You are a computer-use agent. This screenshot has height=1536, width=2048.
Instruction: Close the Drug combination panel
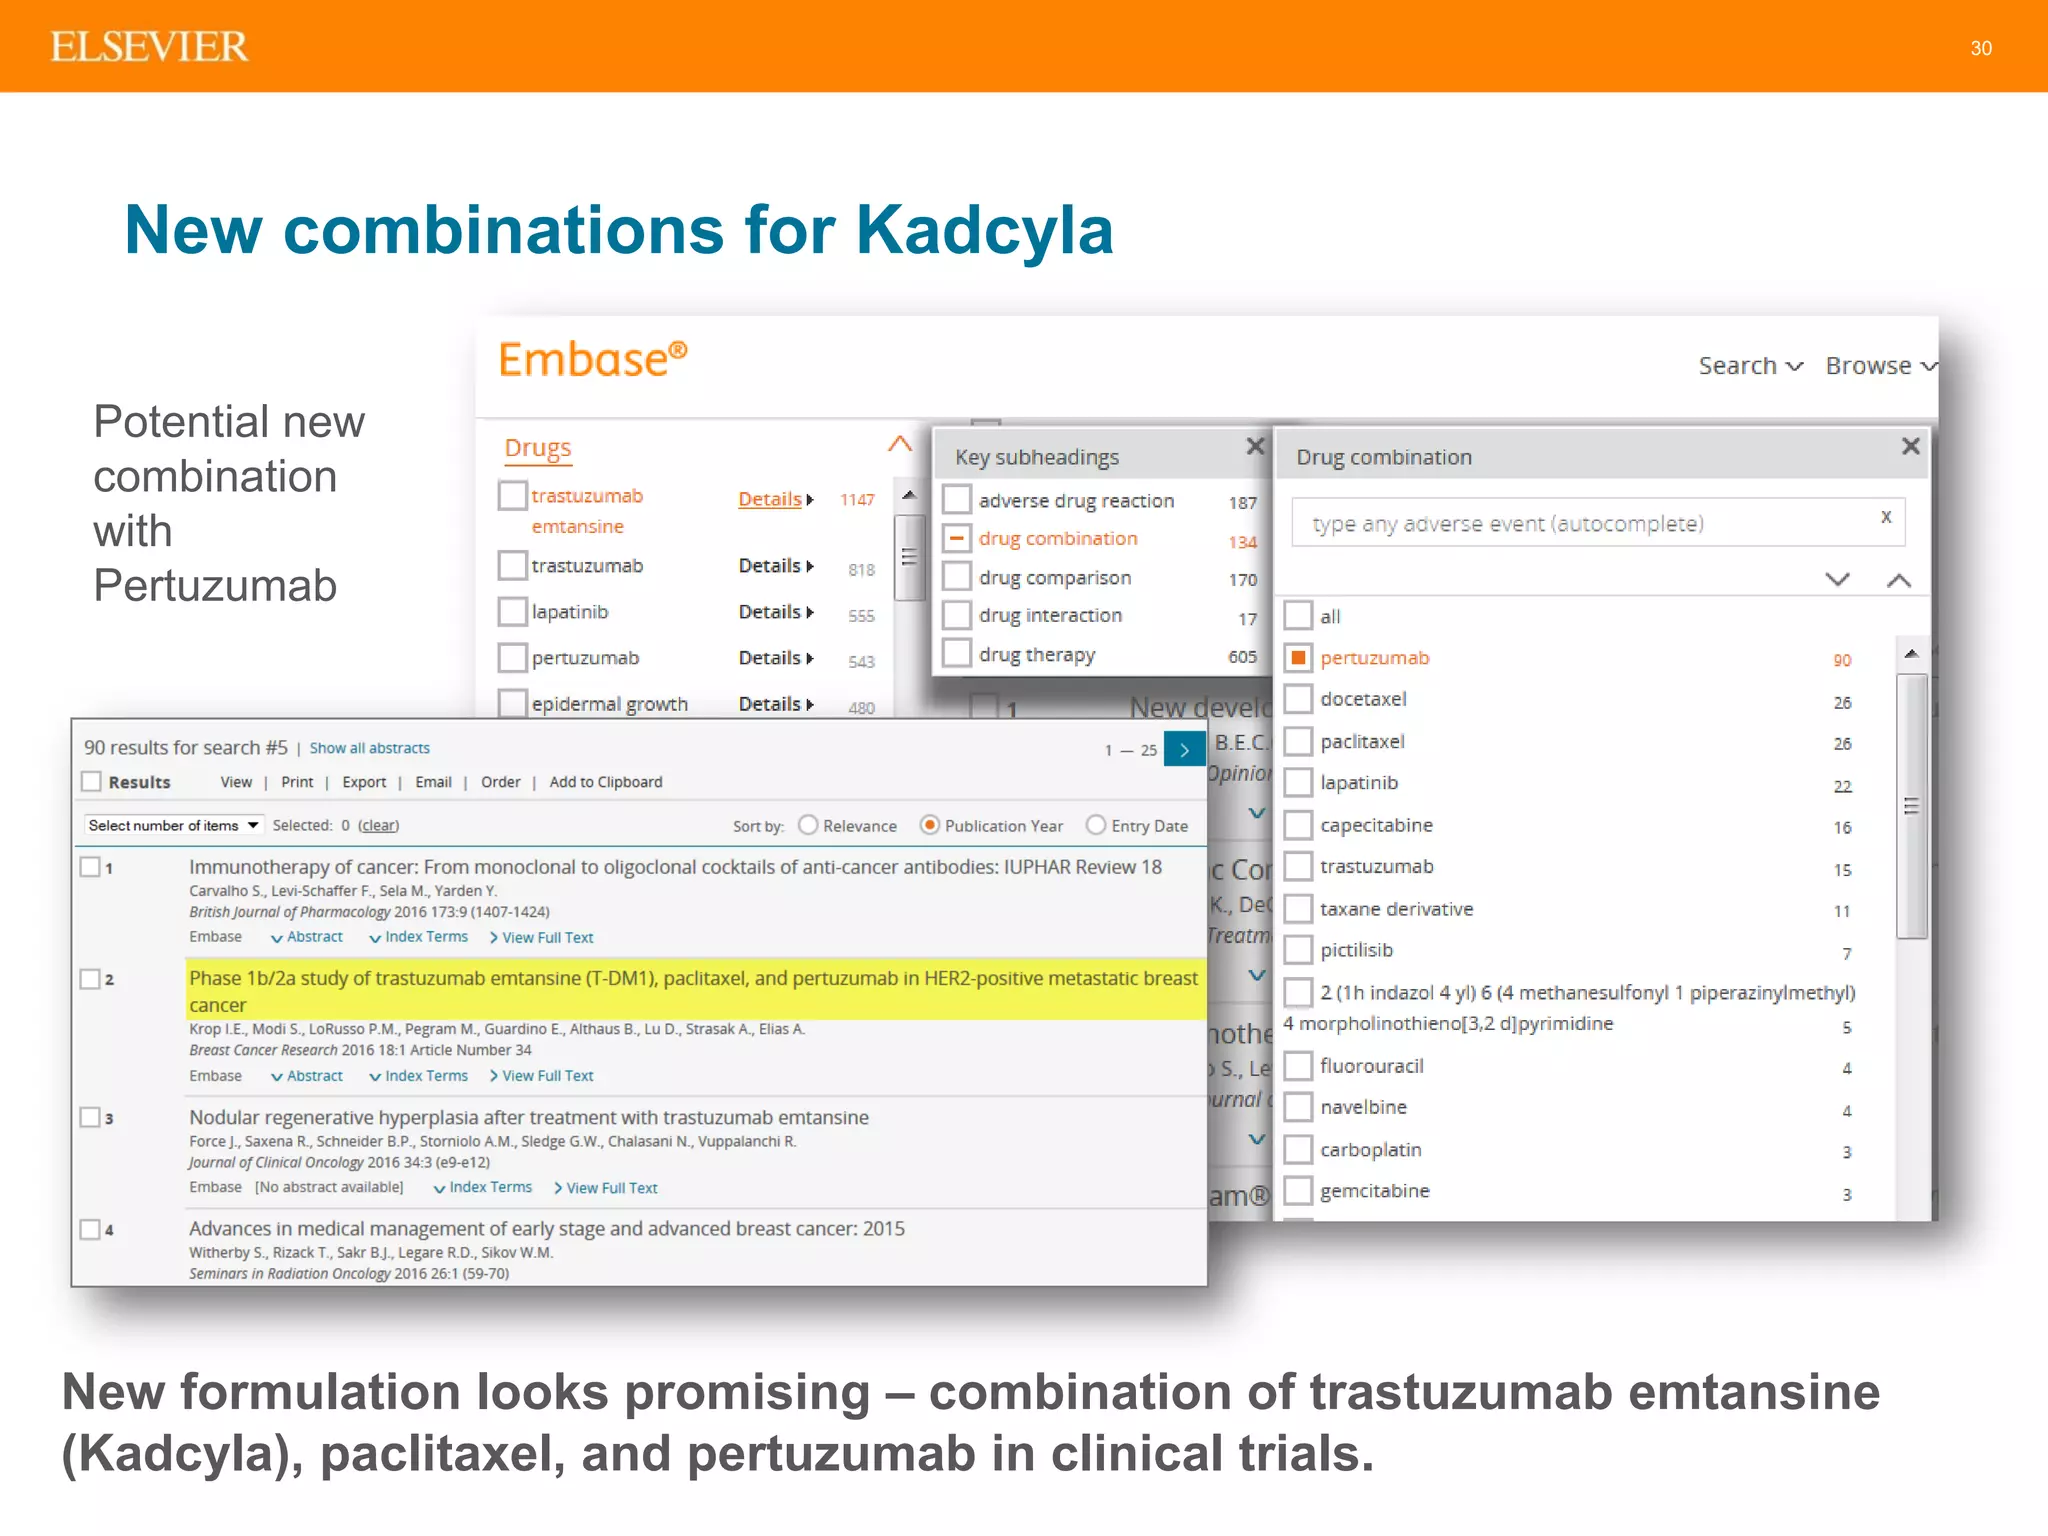1910,446
